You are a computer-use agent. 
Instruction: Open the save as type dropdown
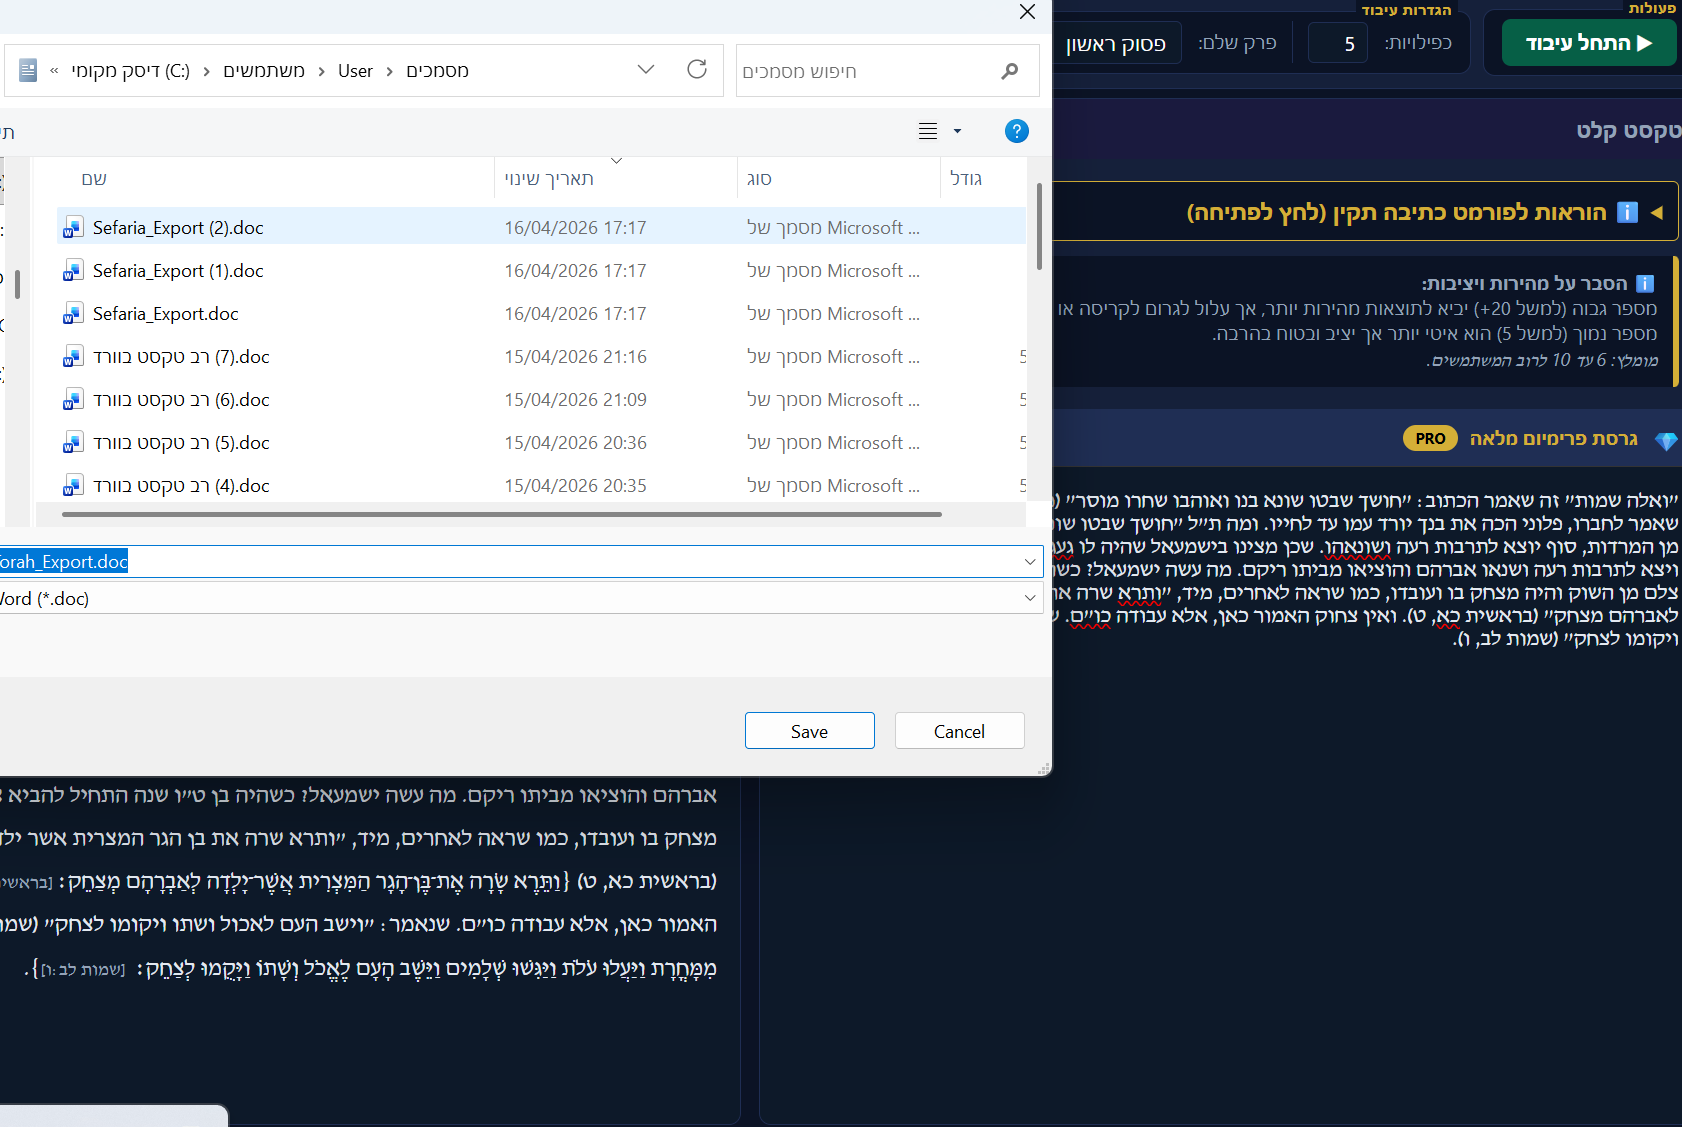[1029, 598]
